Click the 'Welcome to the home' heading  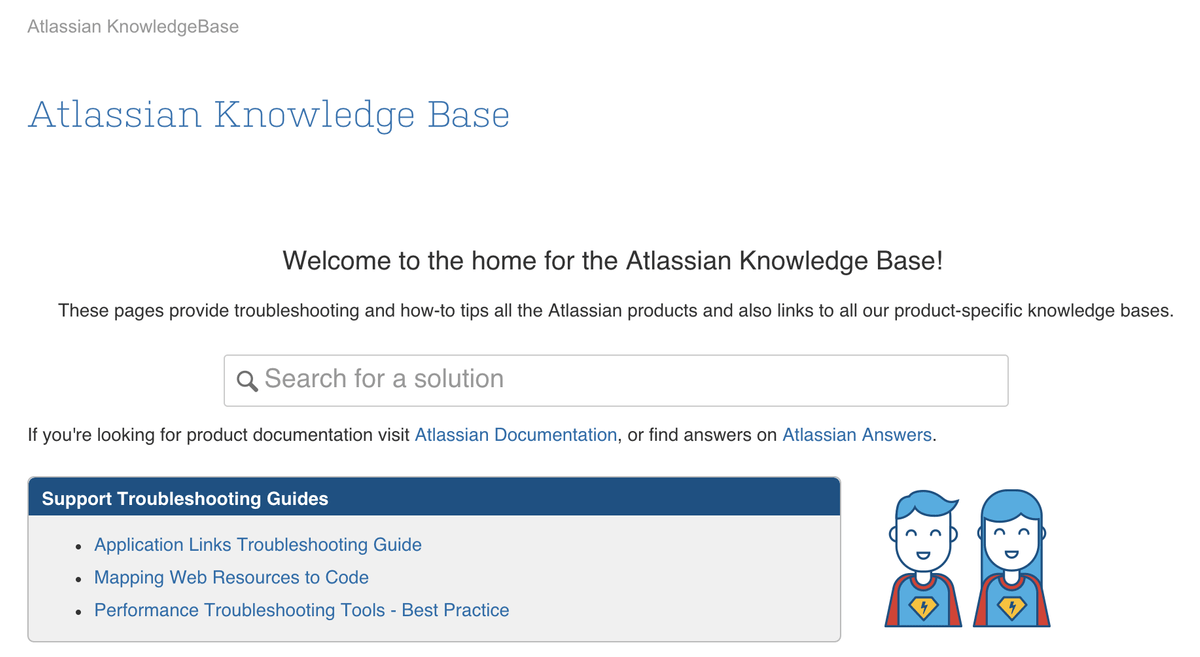(x=613, y=262)
